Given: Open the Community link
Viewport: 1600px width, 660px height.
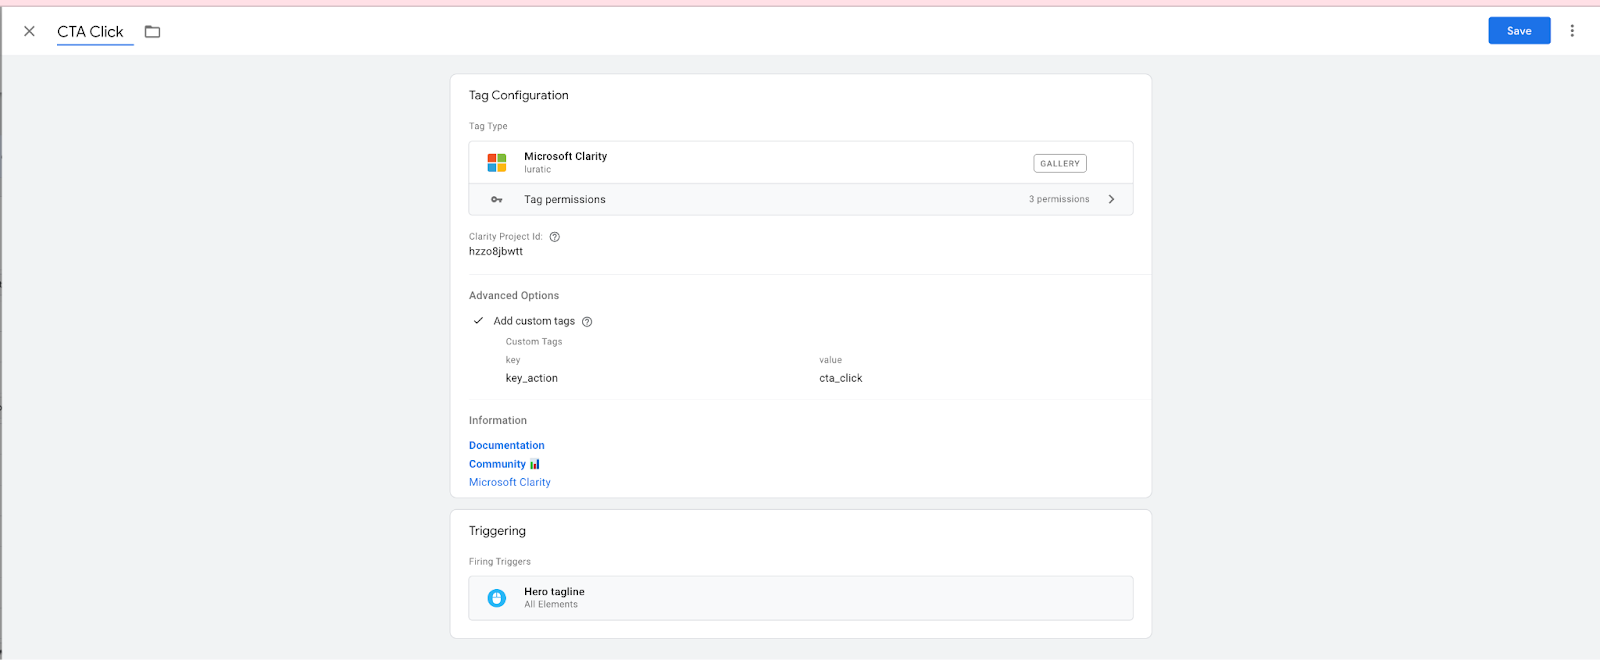Looking at the screenshot, I should (497, 464).
